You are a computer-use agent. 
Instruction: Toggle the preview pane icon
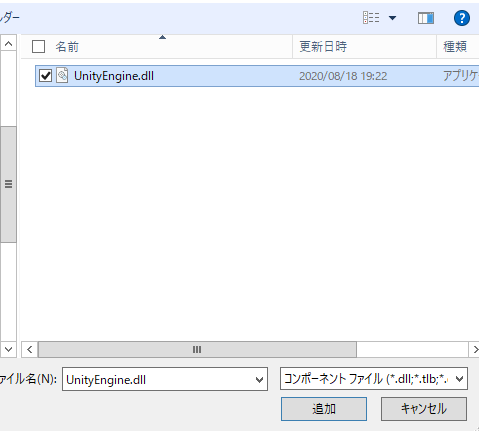coord(426,18)
